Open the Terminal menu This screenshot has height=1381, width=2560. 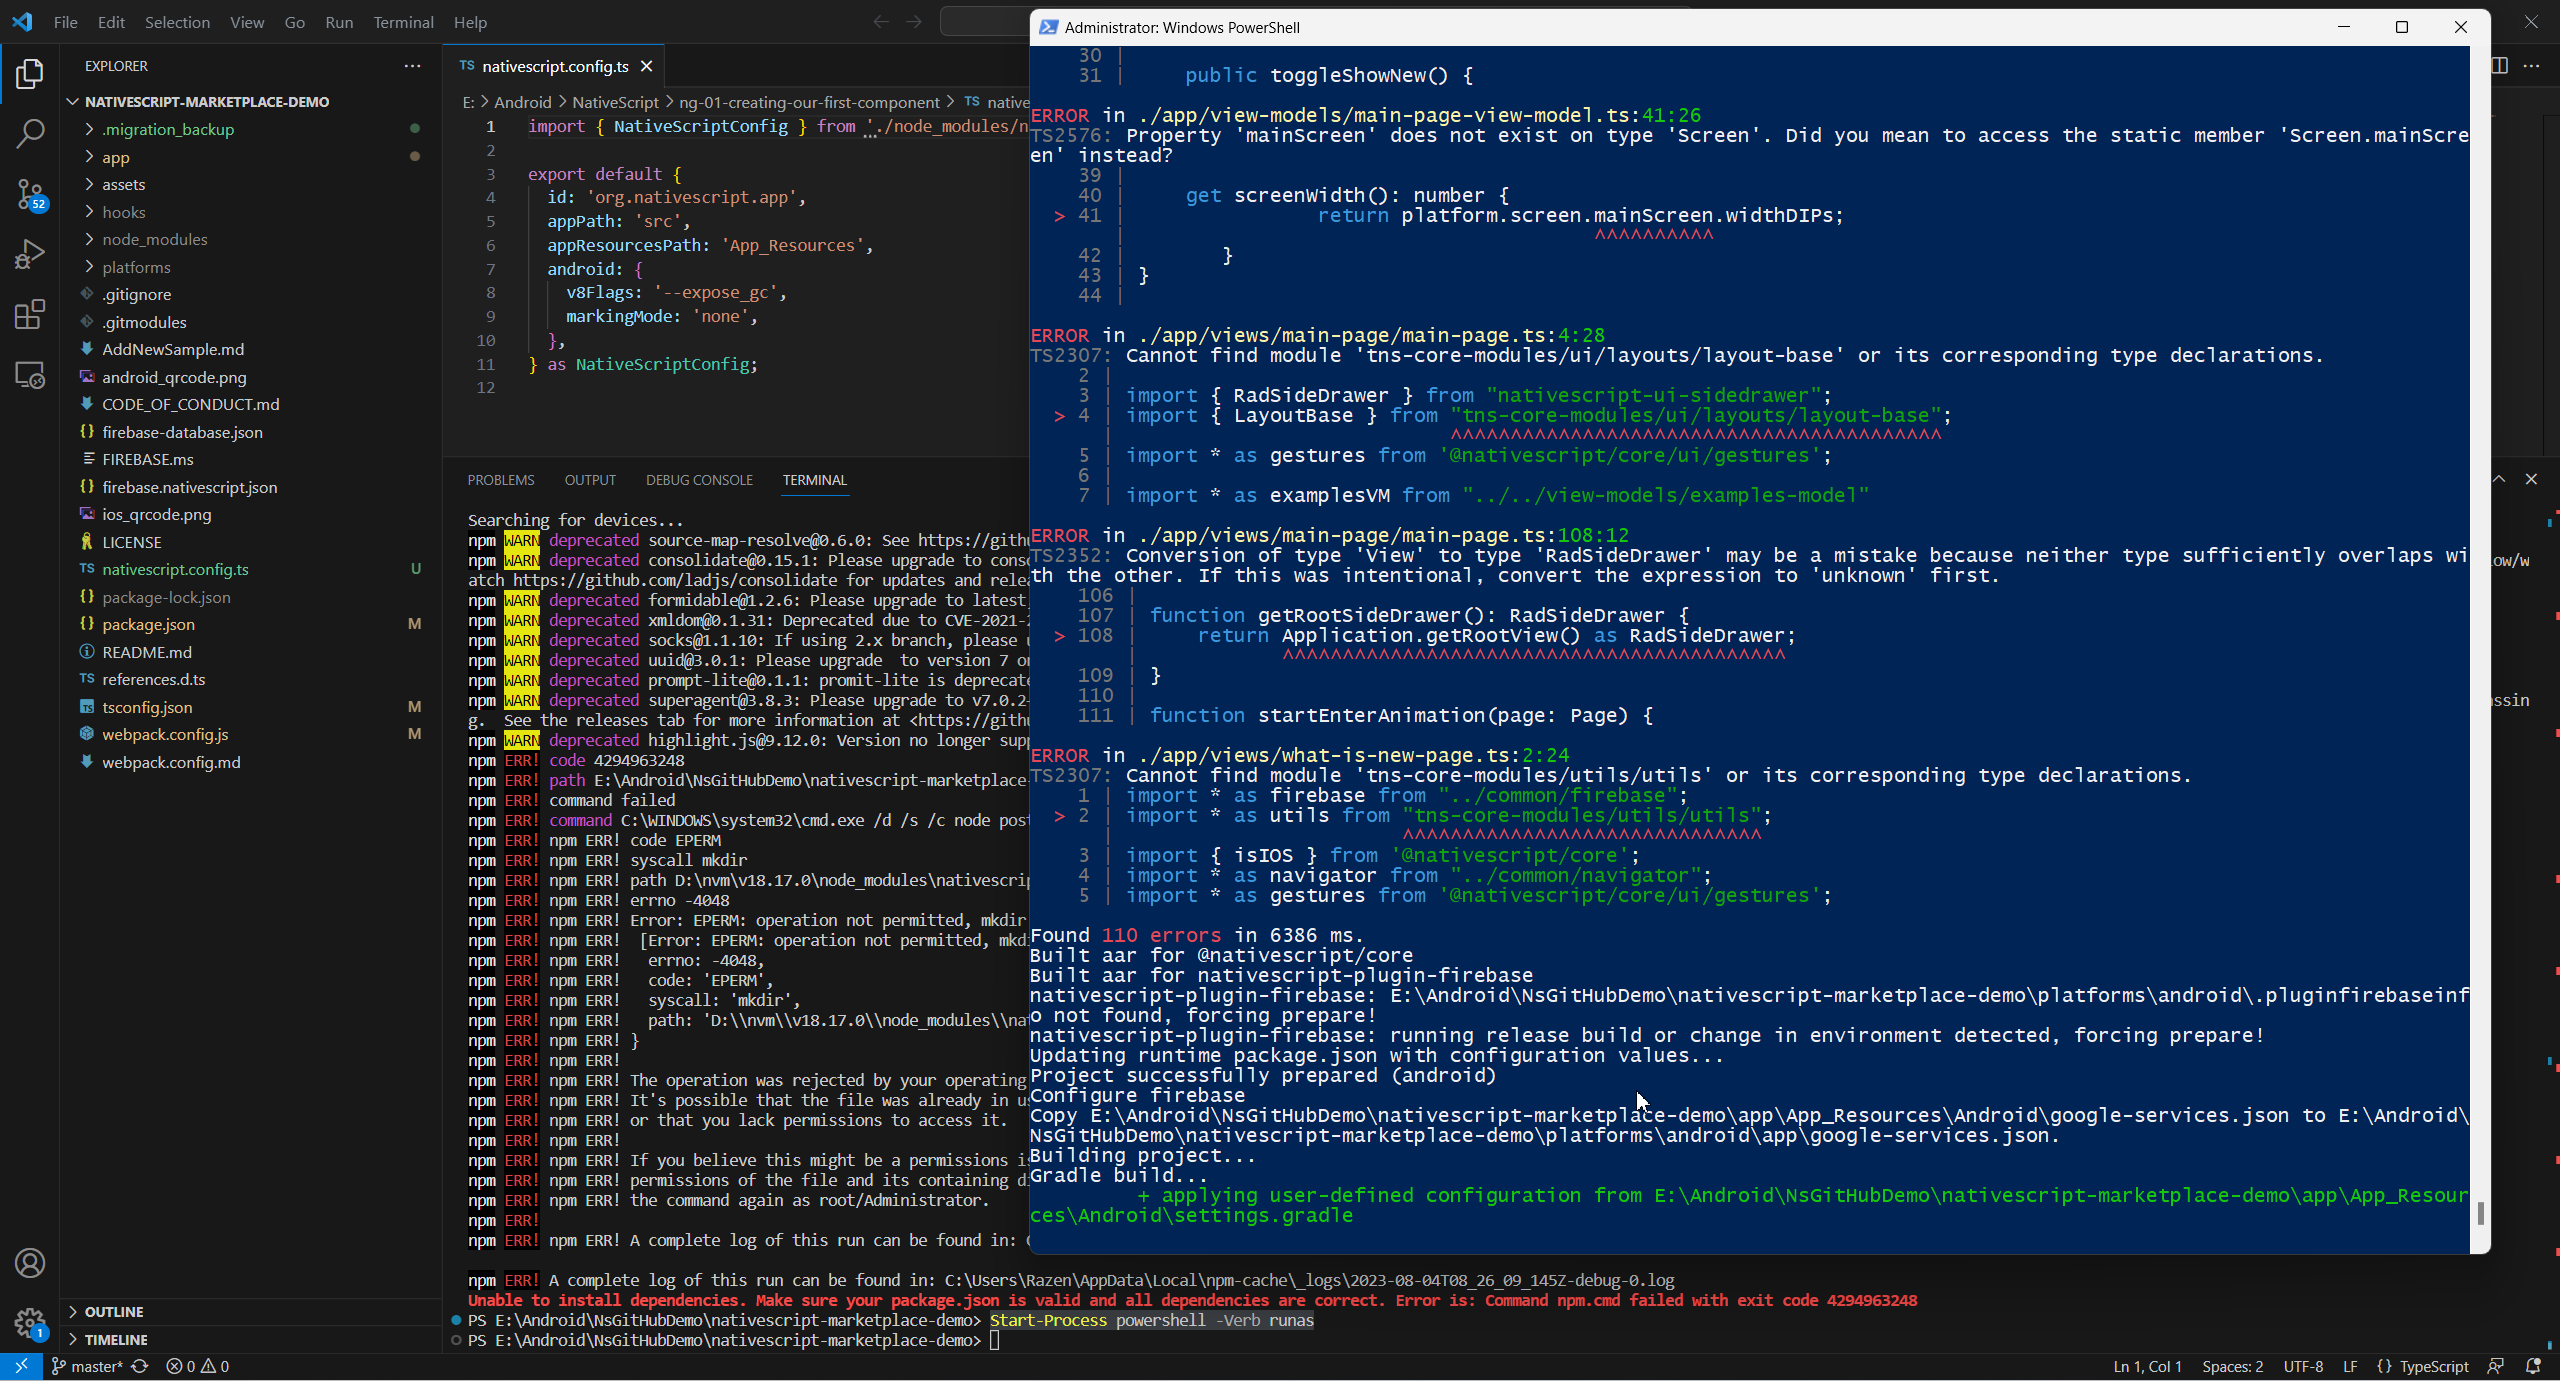(x=403, y=22)
